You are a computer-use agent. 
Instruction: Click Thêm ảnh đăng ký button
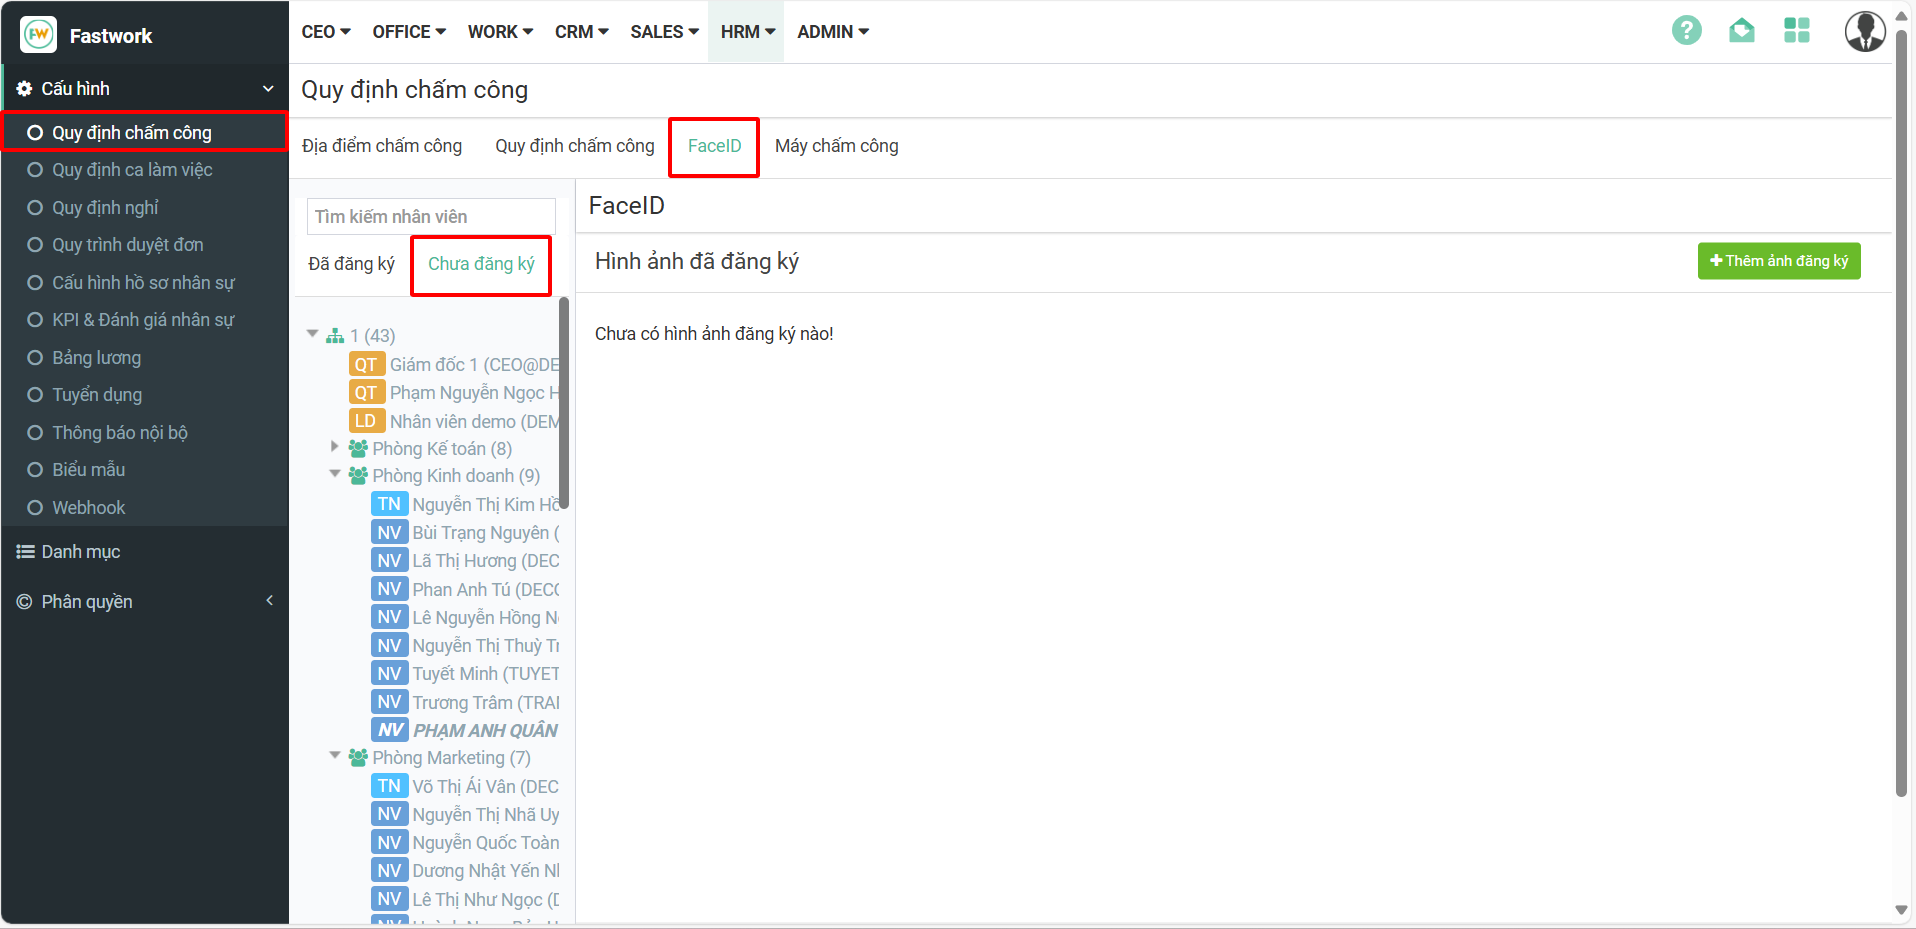1778,261
